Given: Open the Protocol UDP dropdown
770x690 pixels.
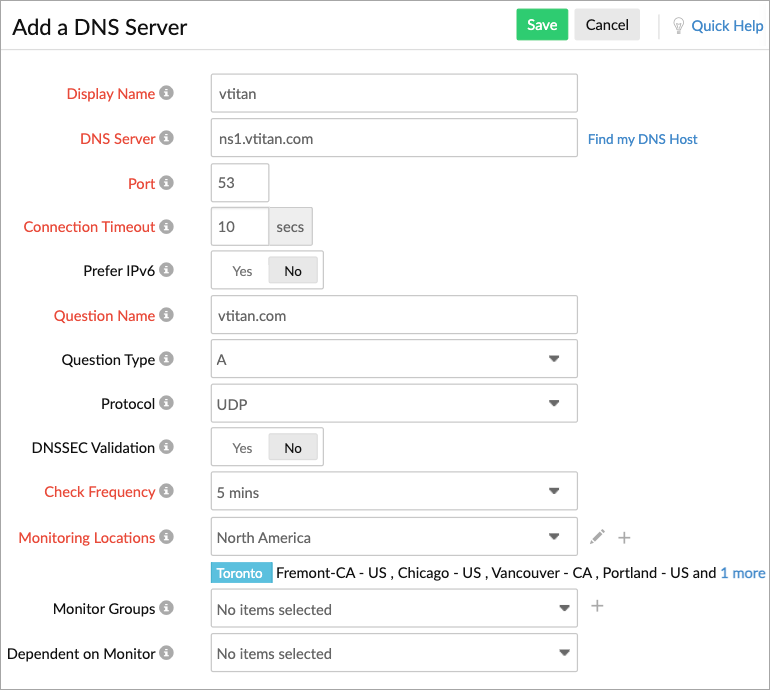Looking at the screenshot, I should pos(394,404).
